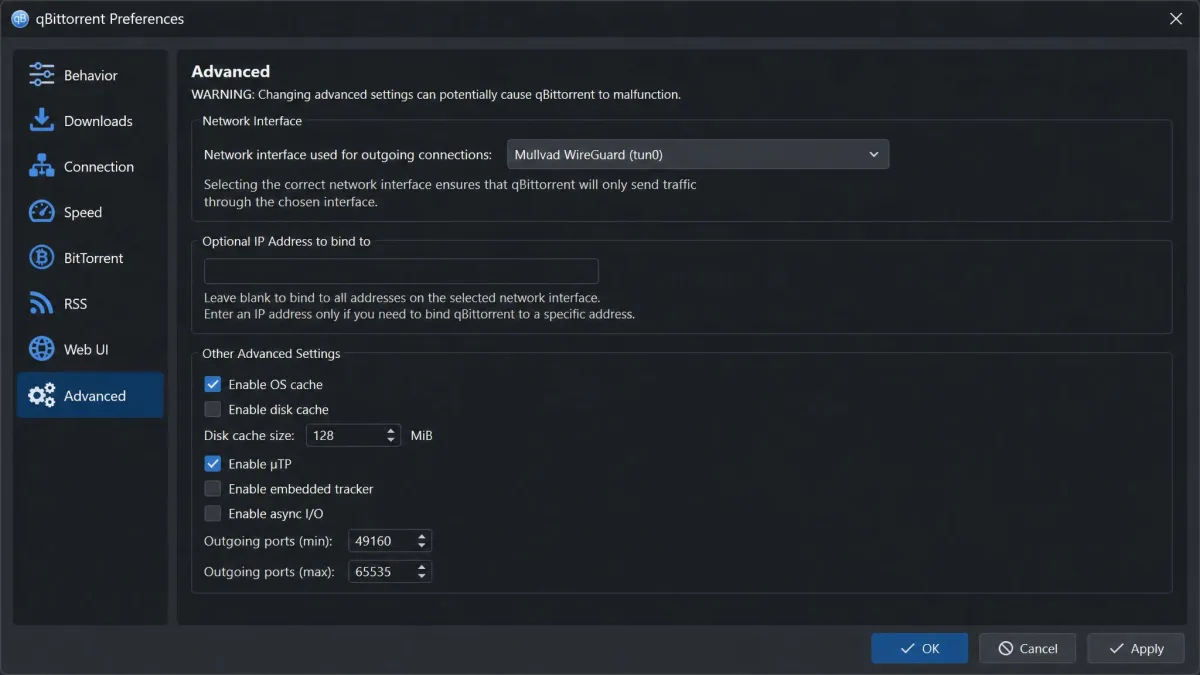Increase outgoing ports (max) value

(421, 567)
